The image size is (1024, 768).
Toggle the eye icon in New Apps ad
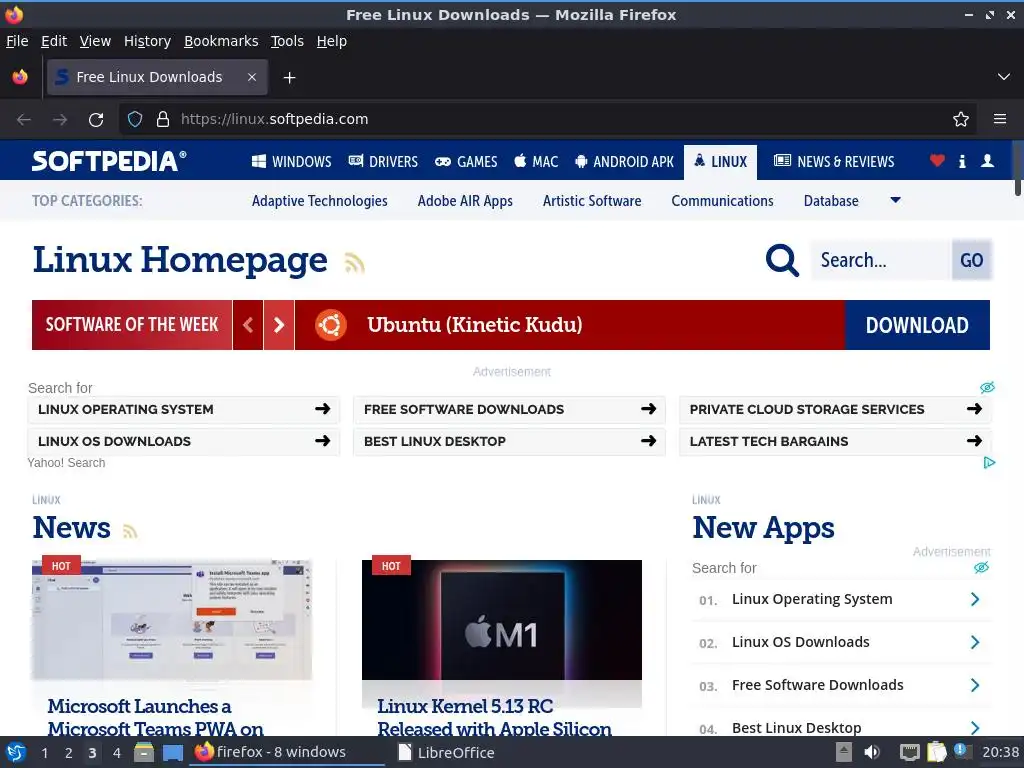(x=982, y=568)
